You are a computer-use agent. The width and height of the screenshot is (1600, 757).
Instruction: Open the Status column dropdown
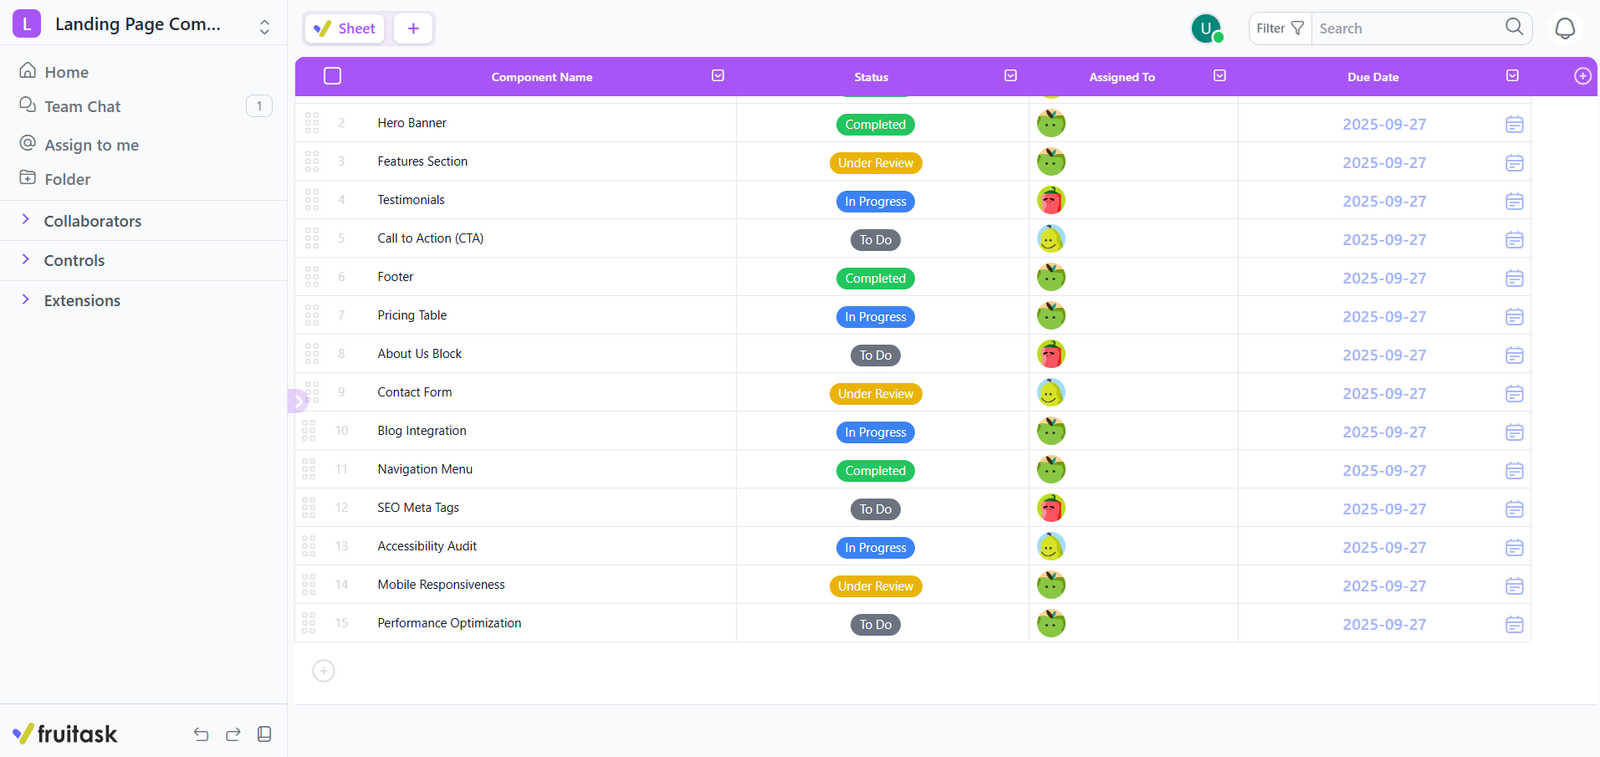[x=1010, y=76]
